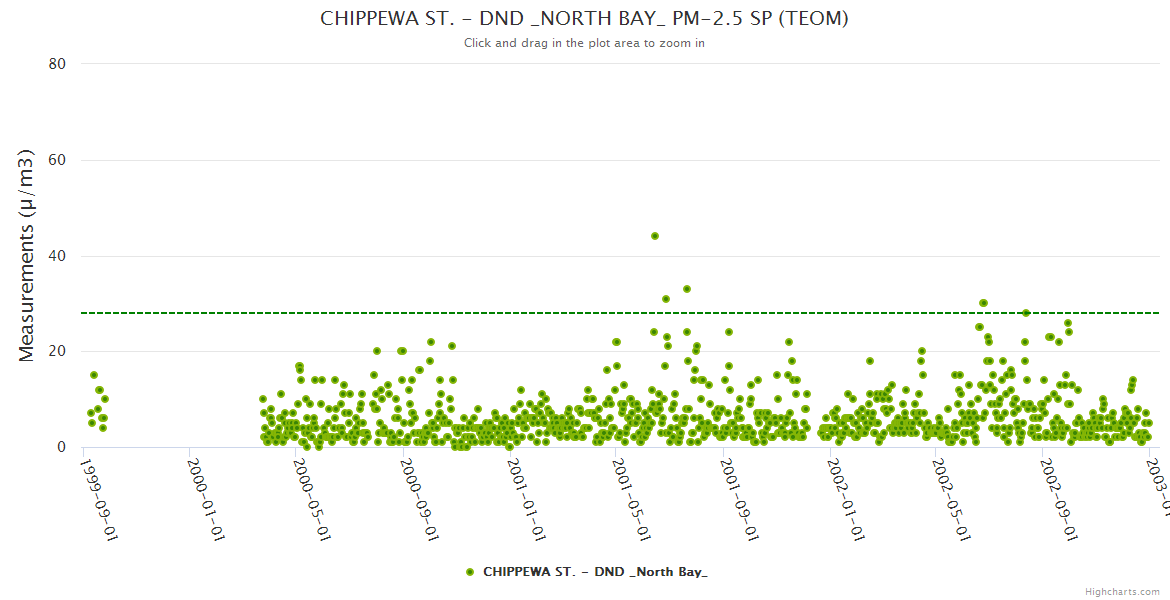
Task: Click the green legend marker icon
Action: coord(470,572)
